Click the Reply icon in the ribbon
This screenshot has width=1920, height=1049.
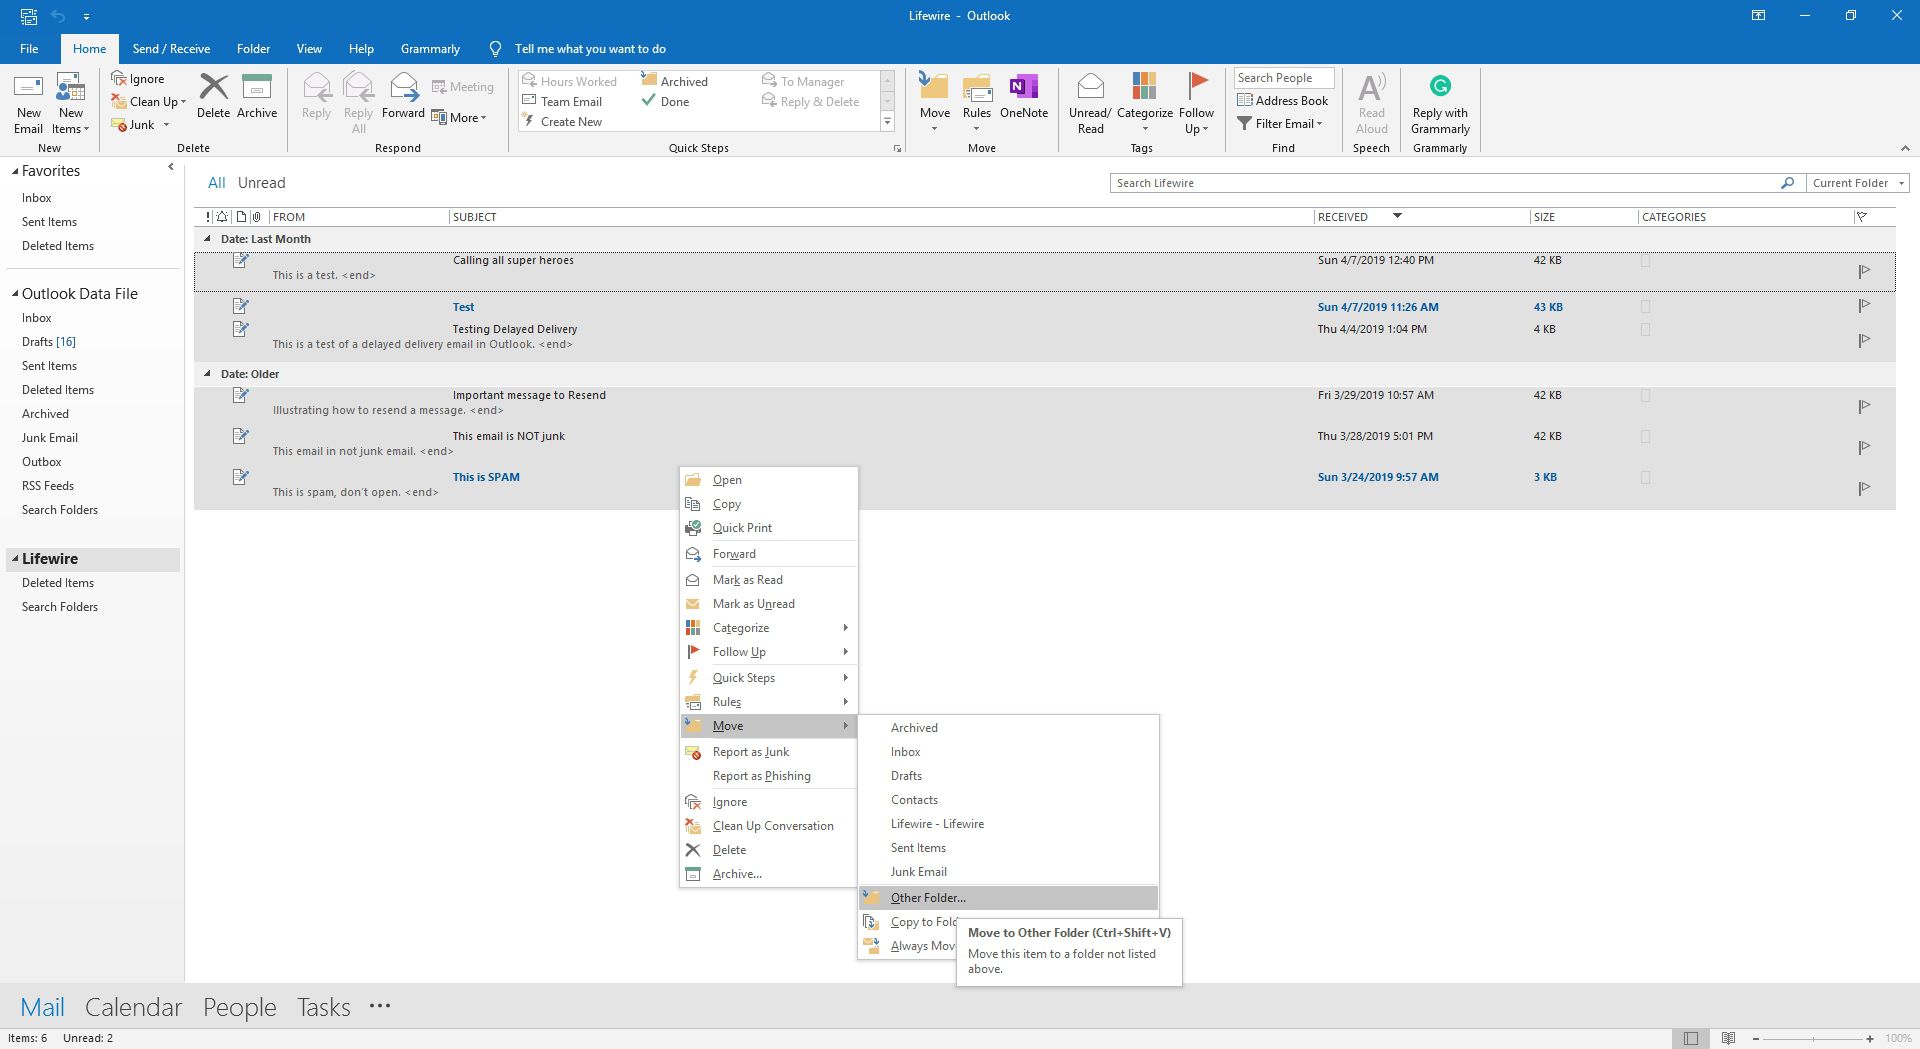pyautogui.click(x=317, y=87)
